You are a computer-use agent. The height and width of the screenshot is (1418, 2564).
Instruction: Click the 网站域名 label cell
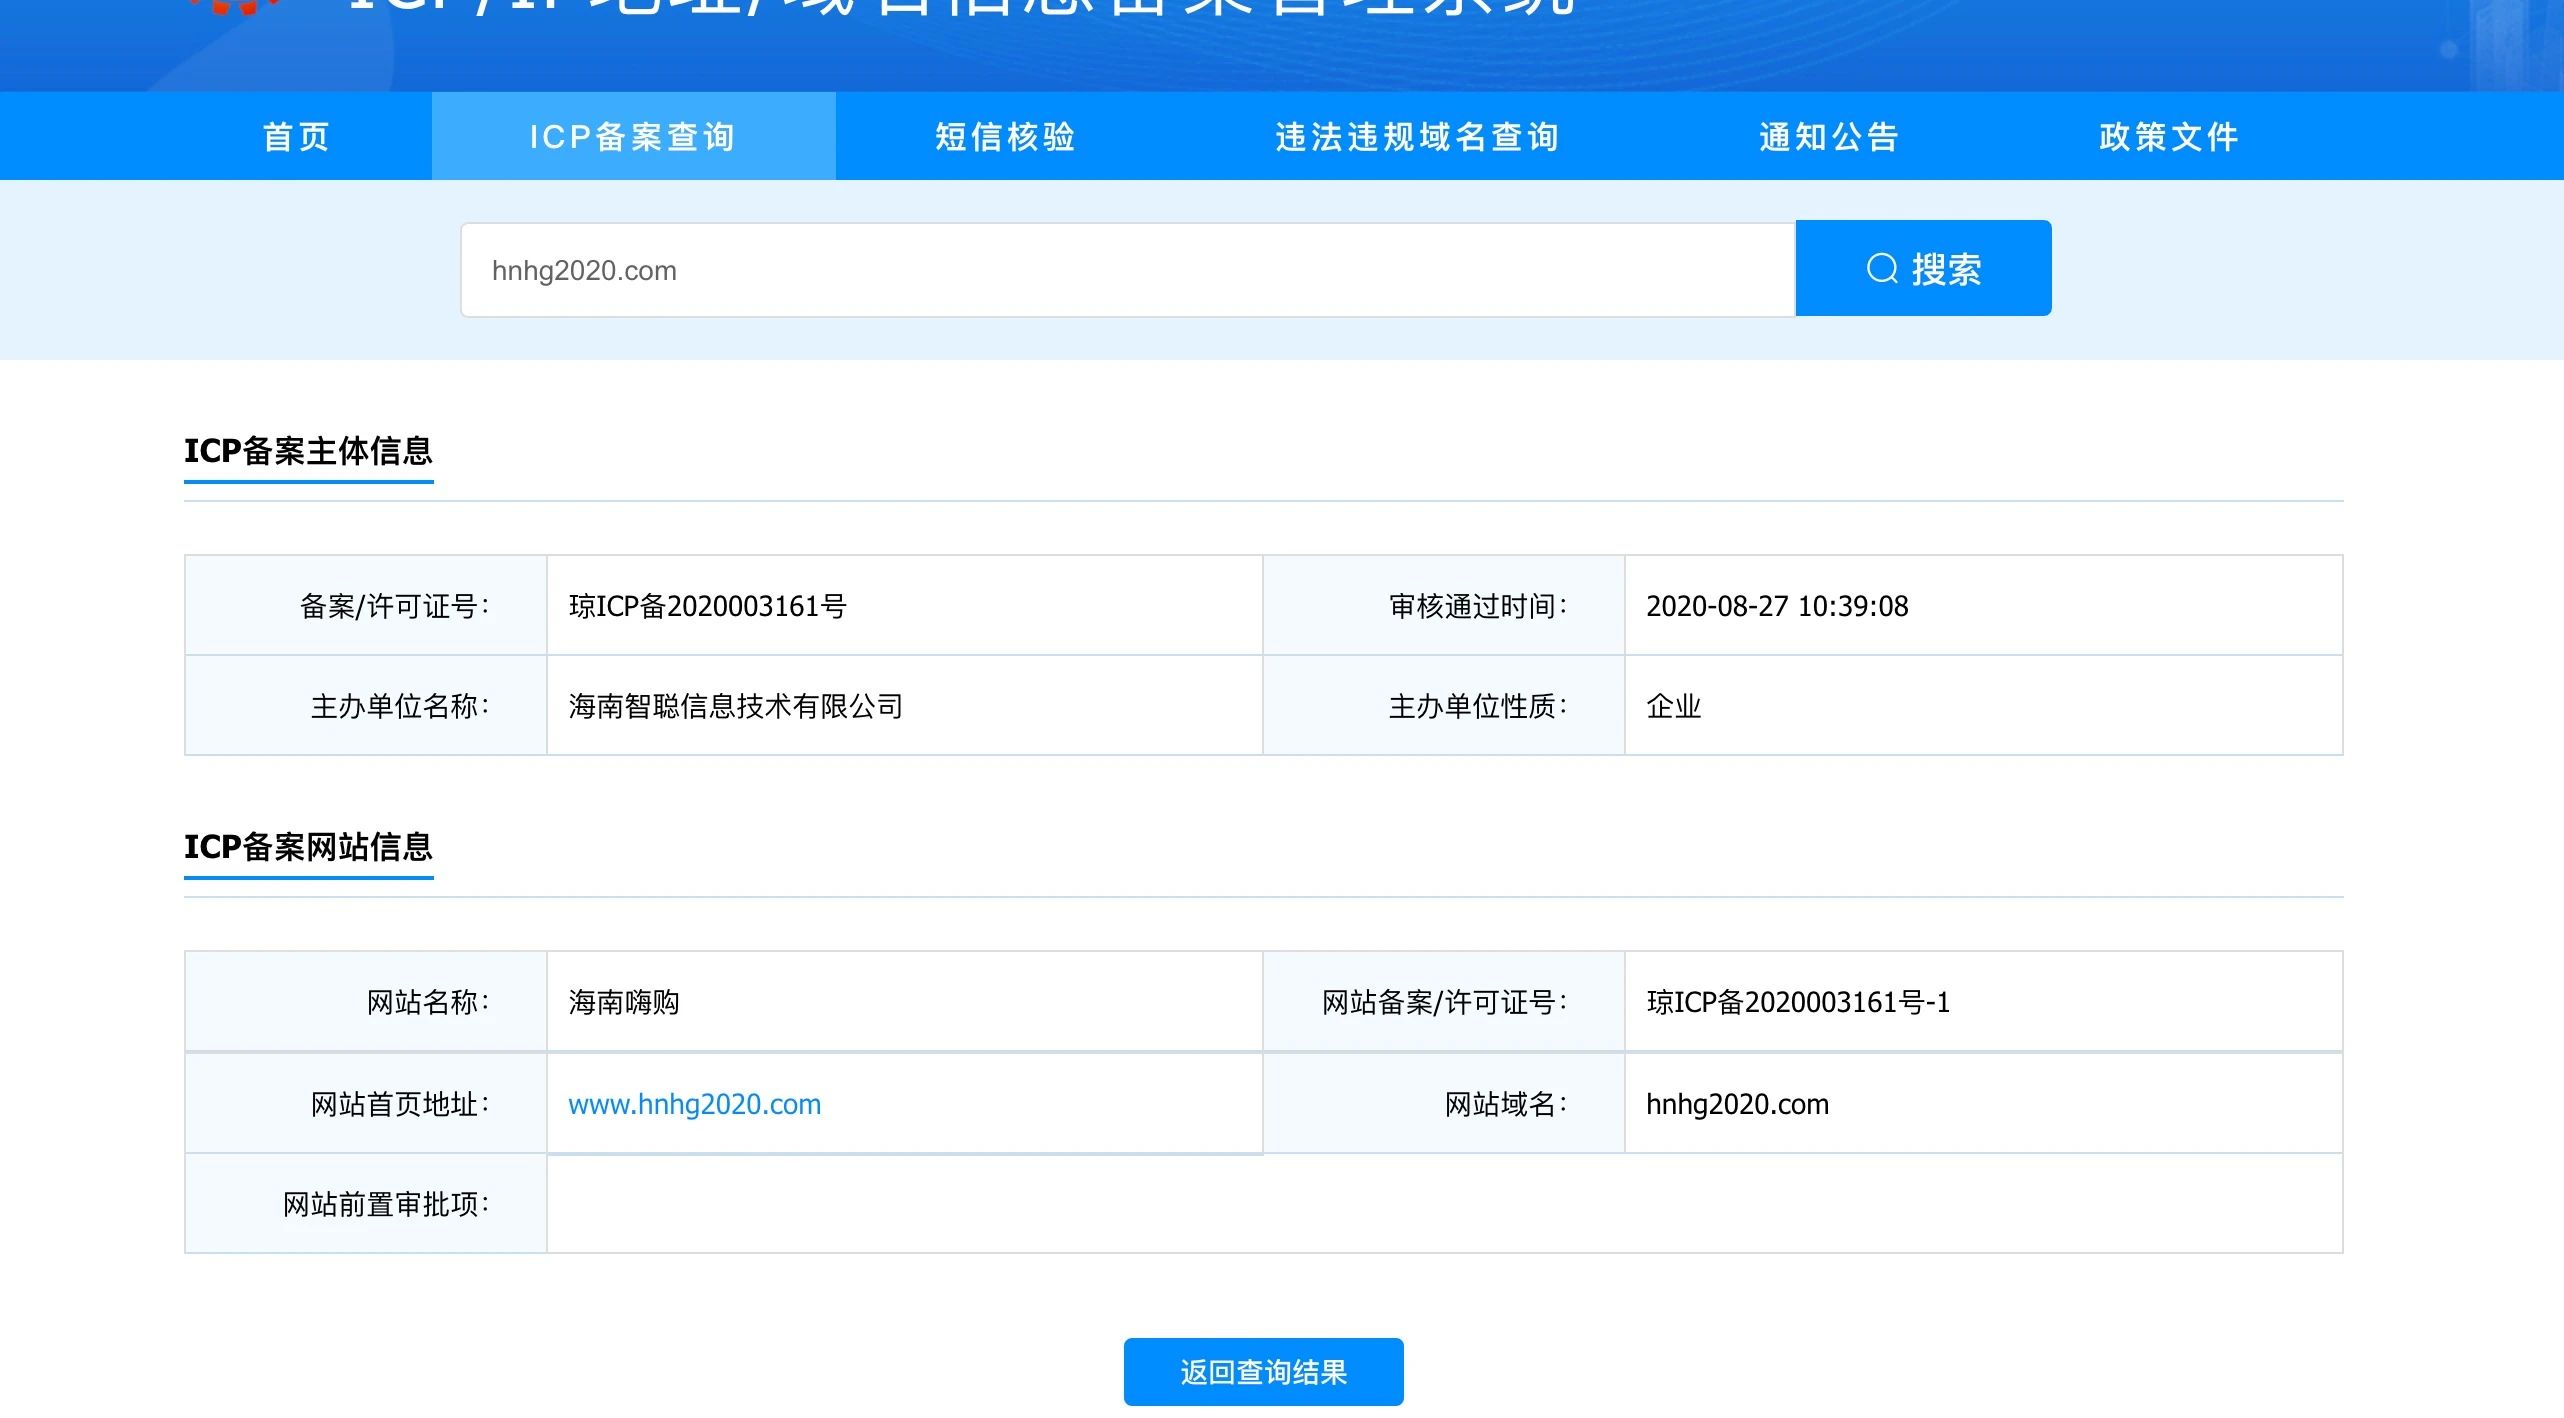pos(1444,1104)
